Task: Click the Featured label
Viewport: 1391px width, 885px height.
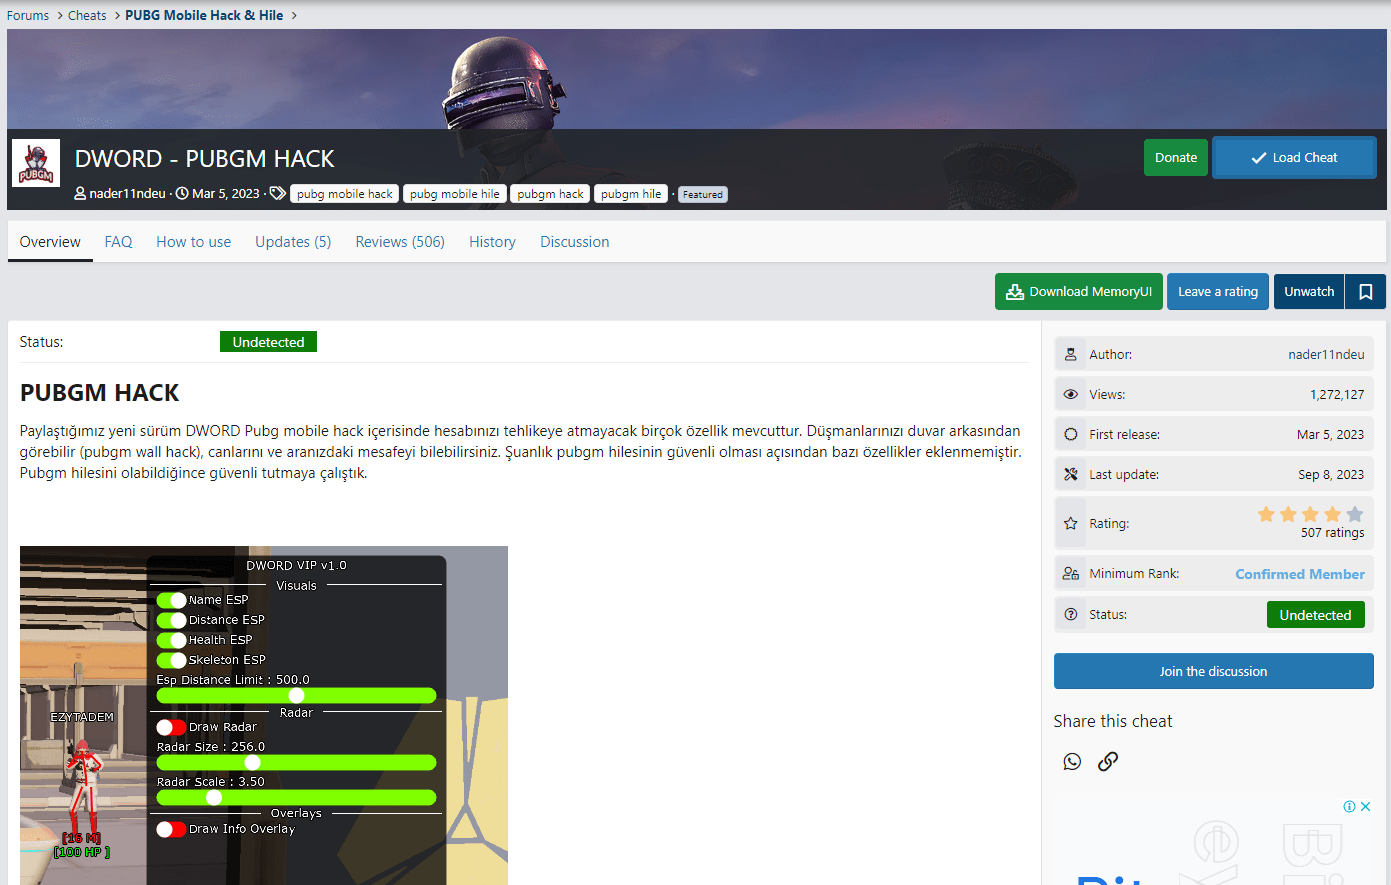Action: (703, 195)
